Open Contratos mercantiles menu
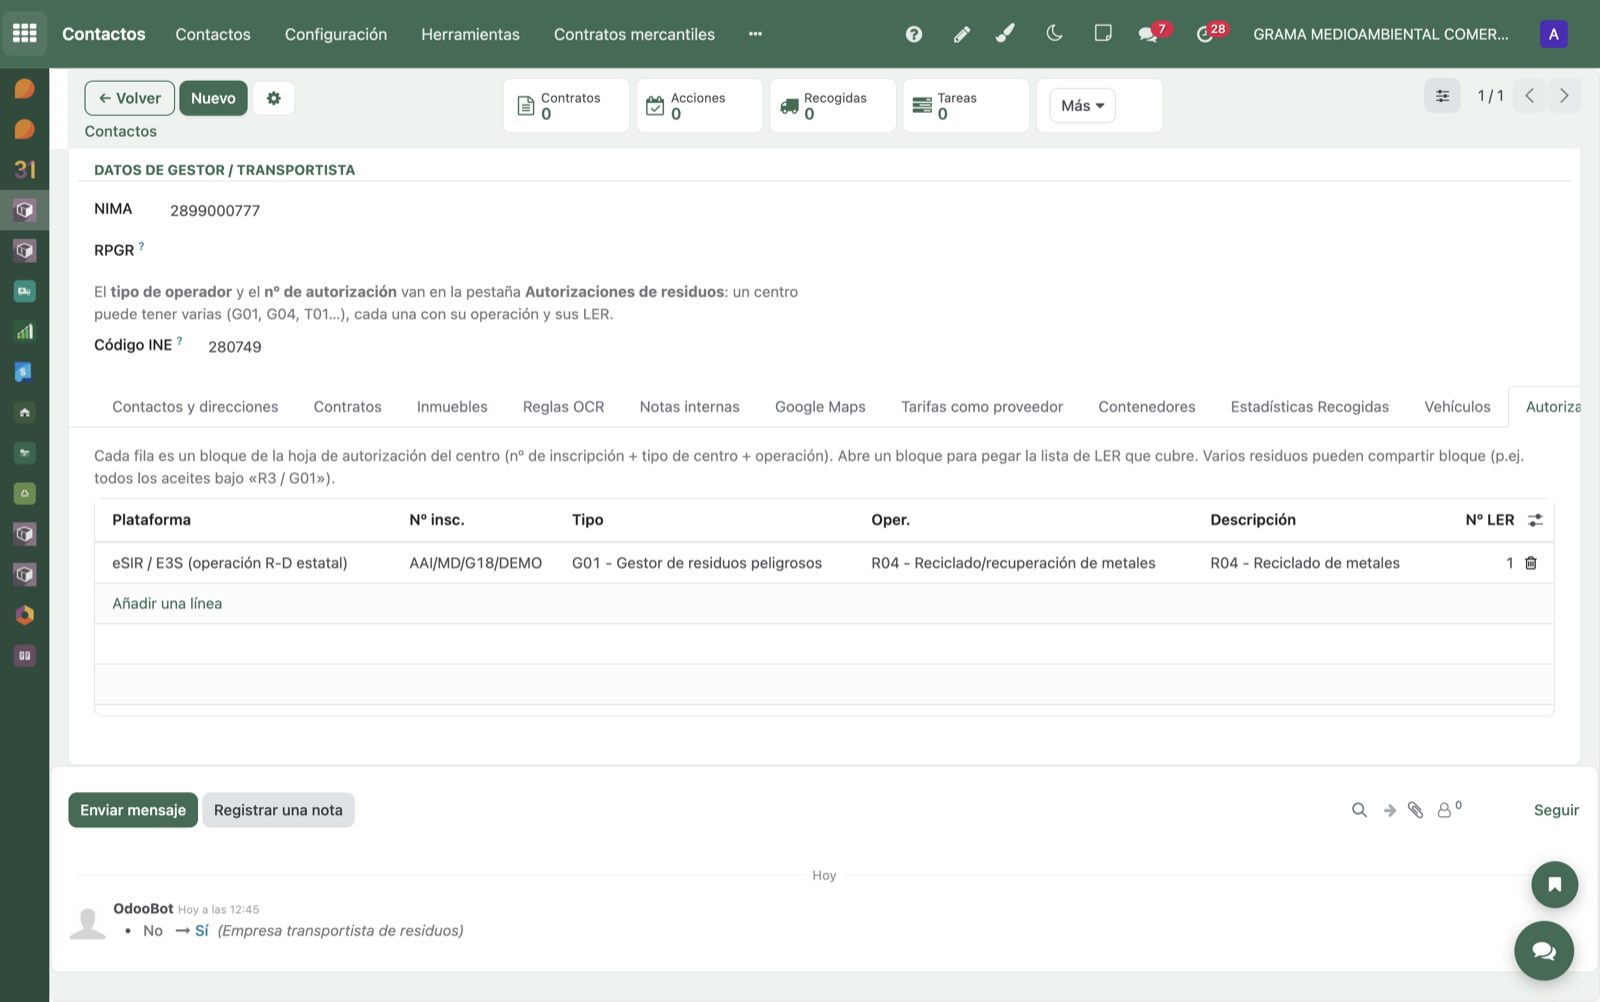 pyautogui.click(x=634, y=34)
